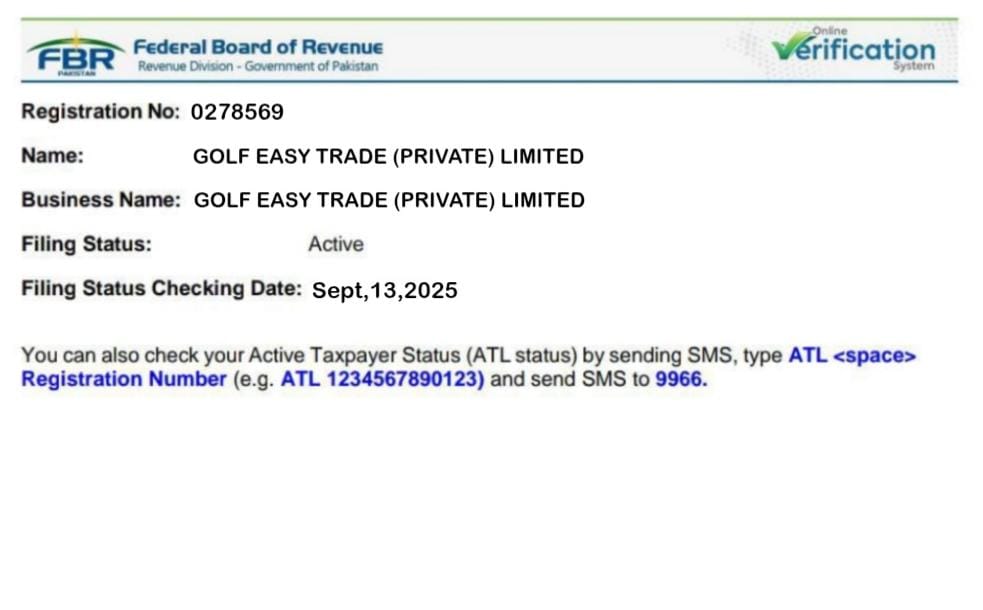Click the date Sept,13,2025
The image size is (983, 610).
click(385, 291)
